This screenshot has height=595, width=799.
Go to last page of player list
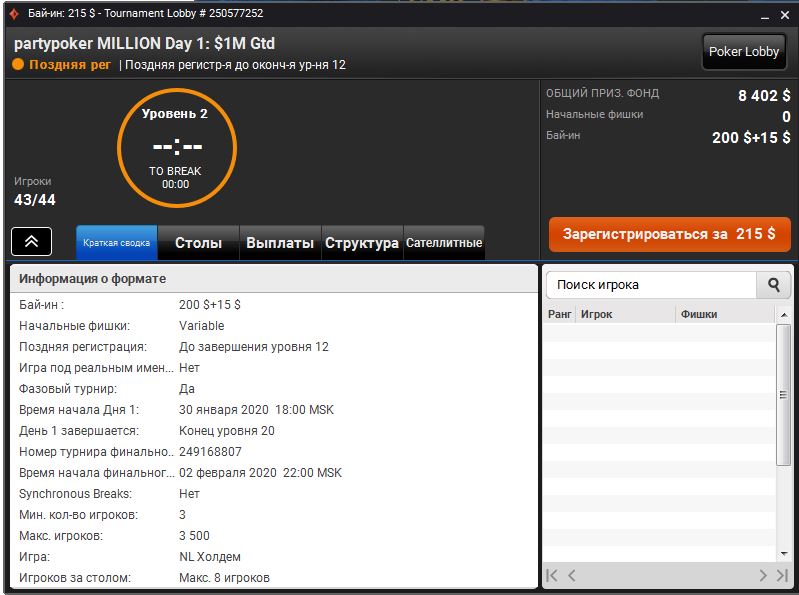coord(782,576)
